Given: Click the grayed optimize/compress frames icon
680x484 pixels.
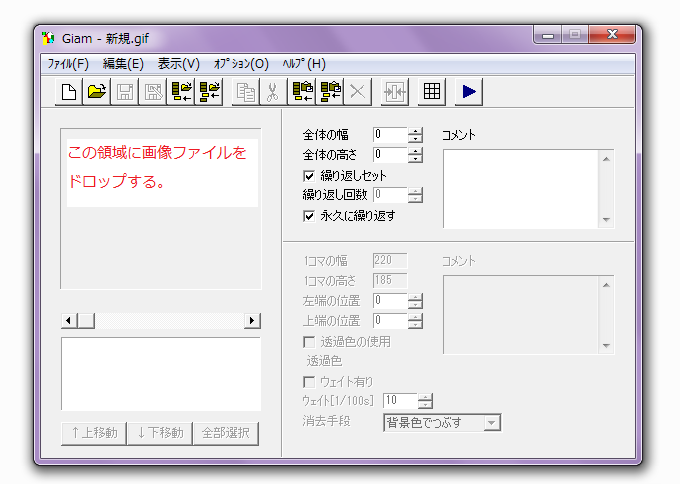Looking at the screenshot, I should [x=395, y=92].
